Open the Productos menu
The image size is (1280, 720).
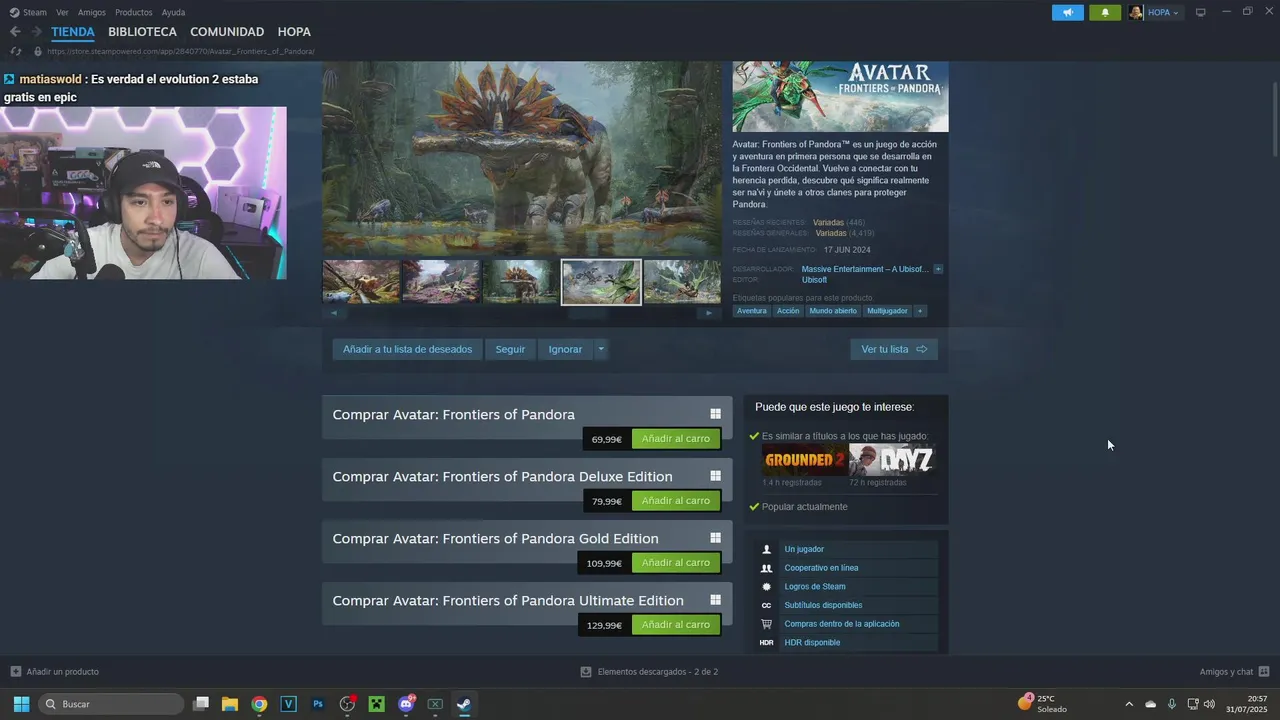(x=133, y=12)
